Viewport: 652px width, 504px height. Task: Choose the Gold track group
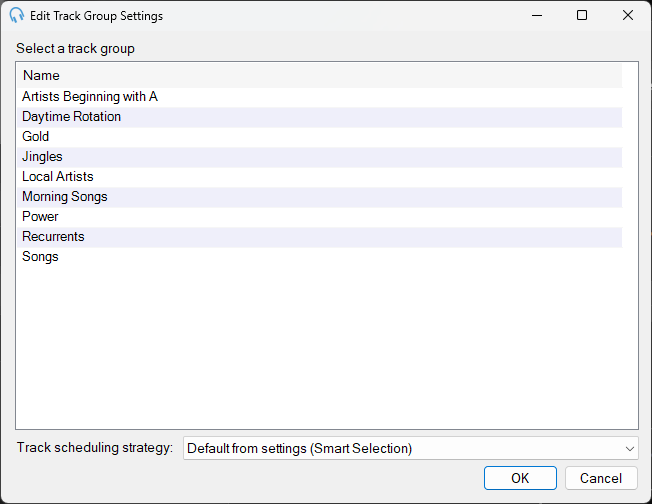coord(320,137)
